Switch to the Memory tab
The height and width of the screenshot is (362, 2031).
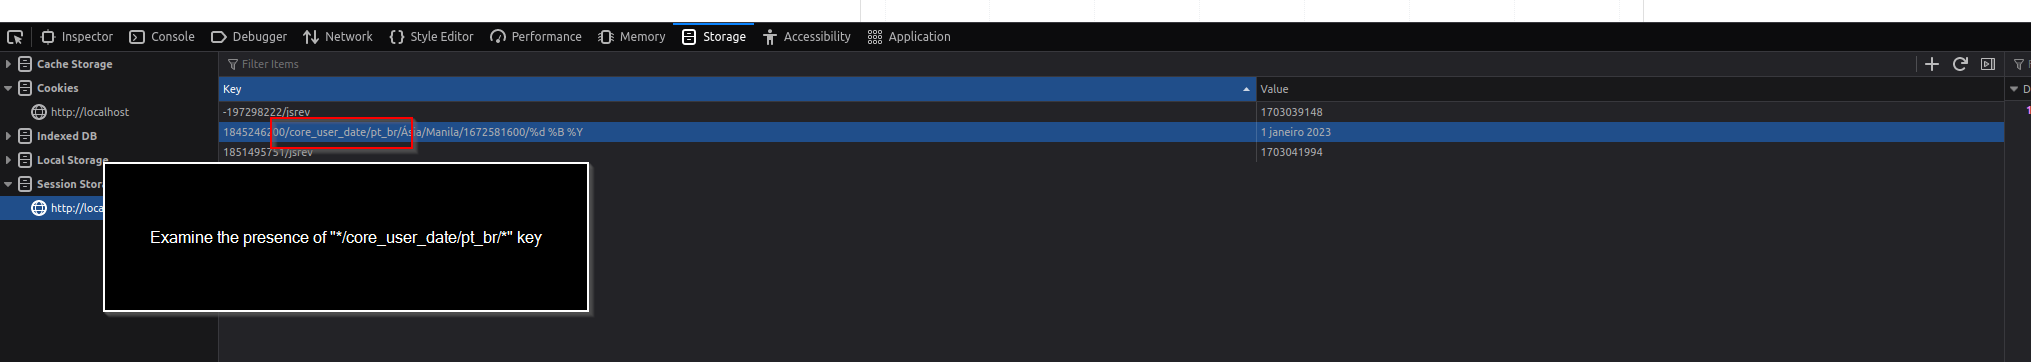point(632,37)
